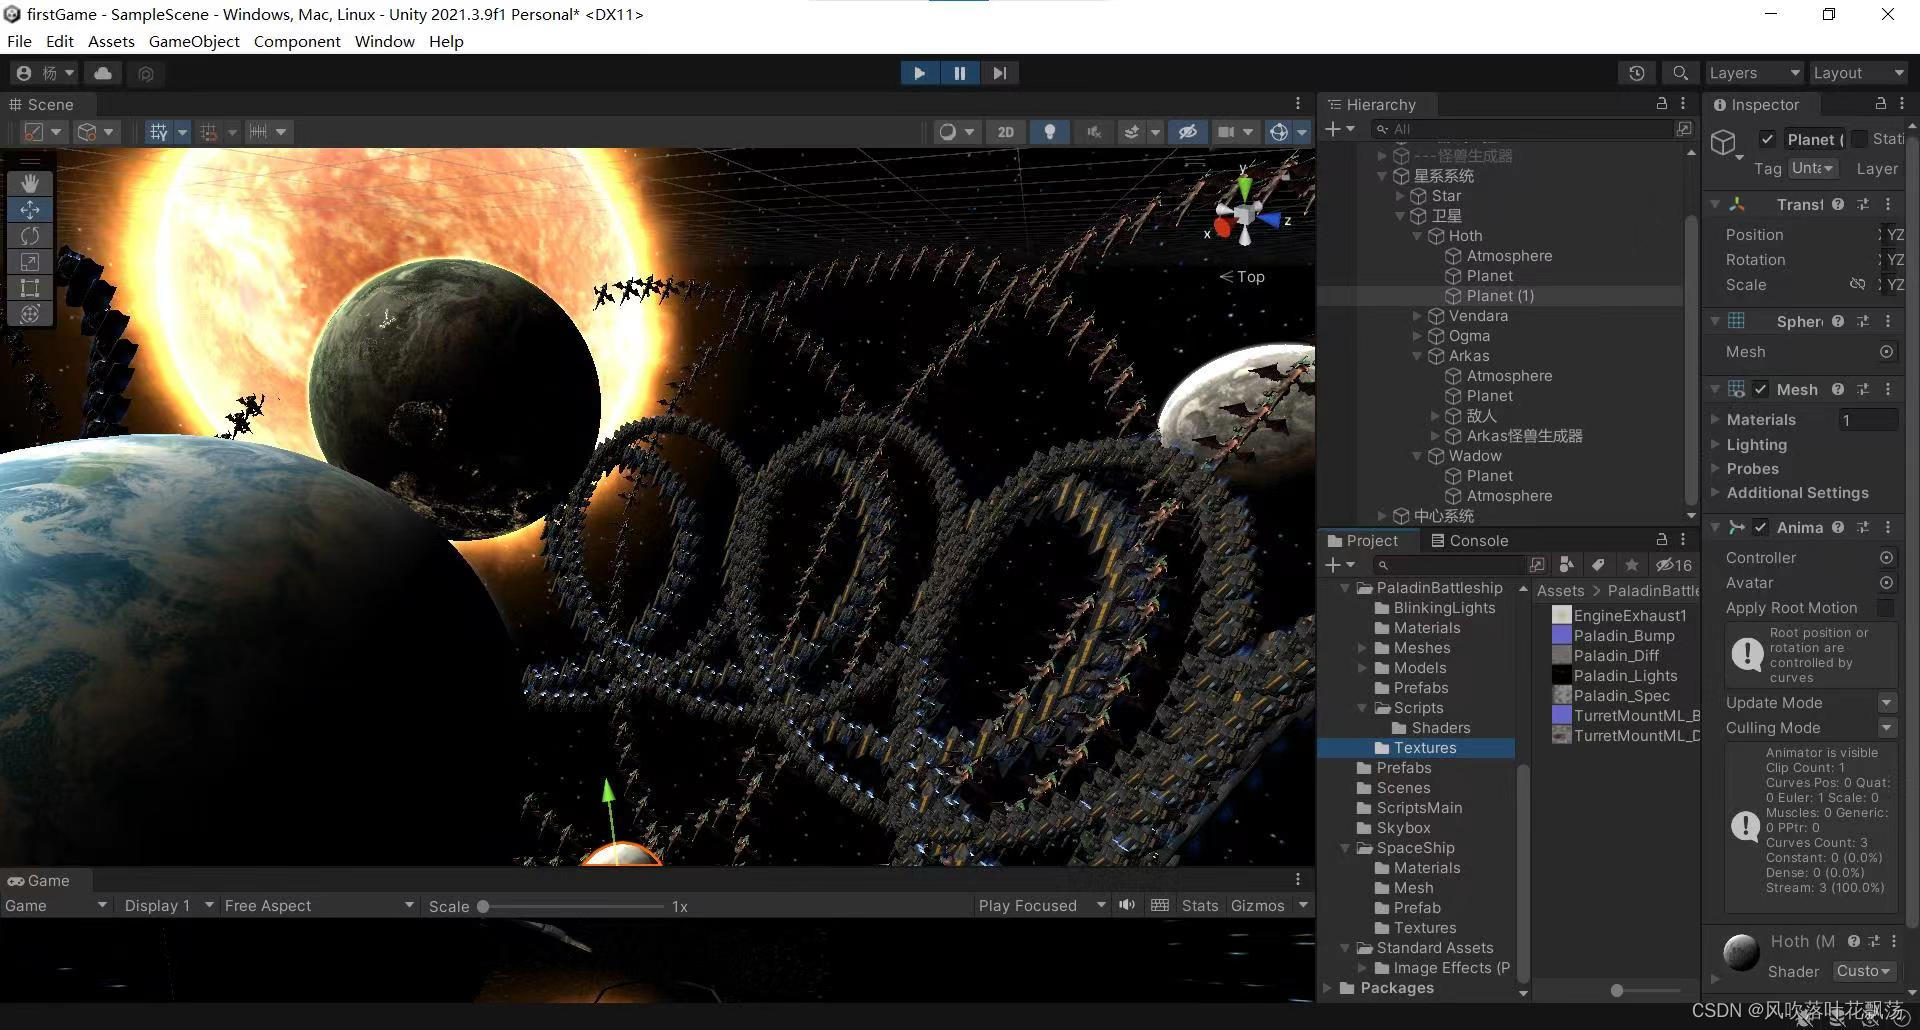Open the Window menu

[384, 41]
